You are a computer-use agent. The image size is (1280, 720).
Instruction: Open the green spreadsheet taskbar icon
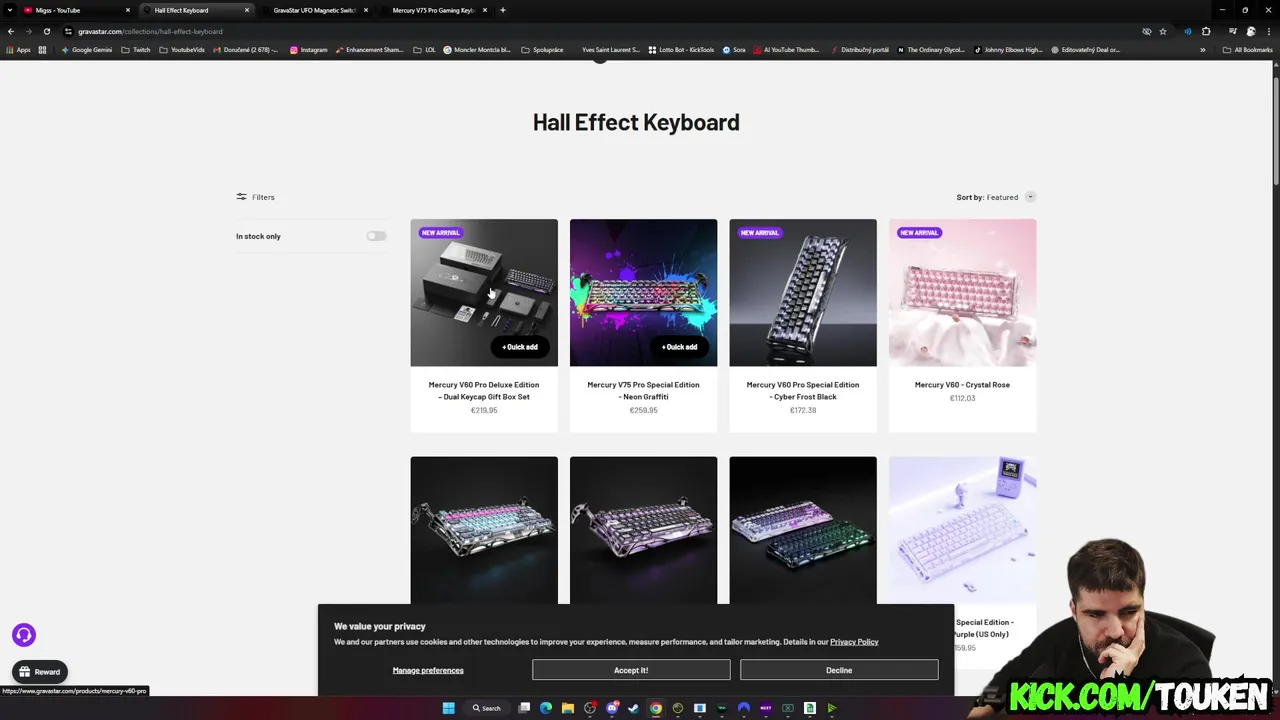pyautogui.click(x=810, y=708)
